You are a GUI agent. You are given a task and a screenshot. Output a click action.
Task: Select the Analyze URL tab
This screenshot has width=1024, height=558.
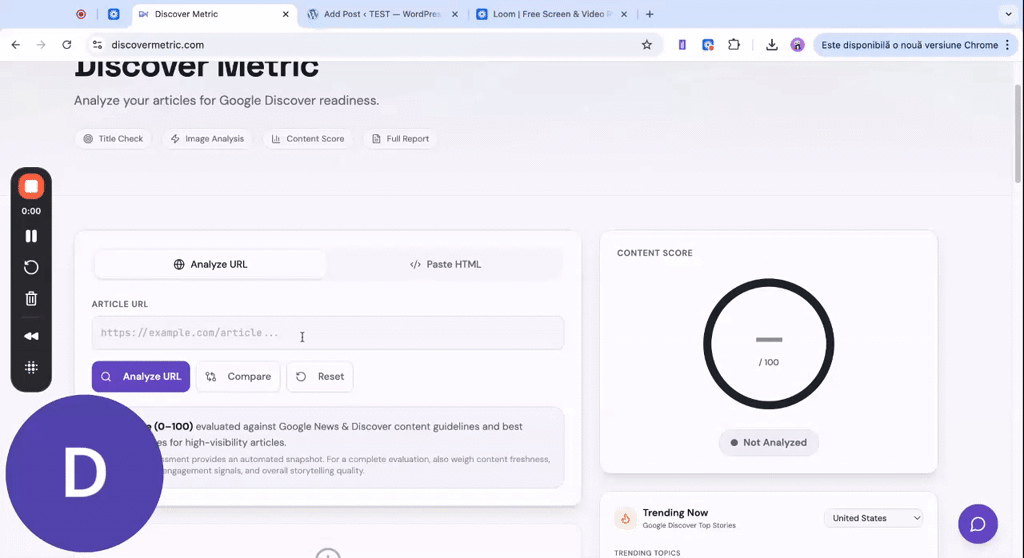(x=210, y=264)
